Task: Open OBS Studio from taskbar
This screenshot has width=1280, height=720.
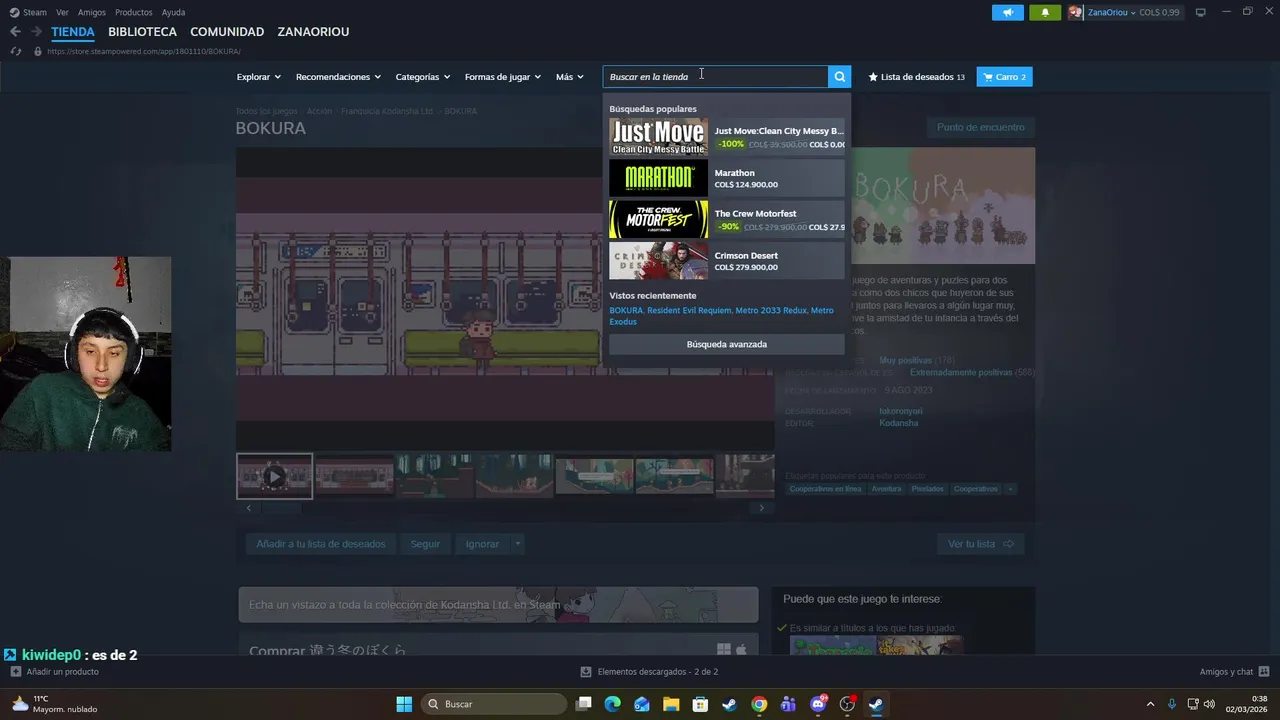Action: 847,704
